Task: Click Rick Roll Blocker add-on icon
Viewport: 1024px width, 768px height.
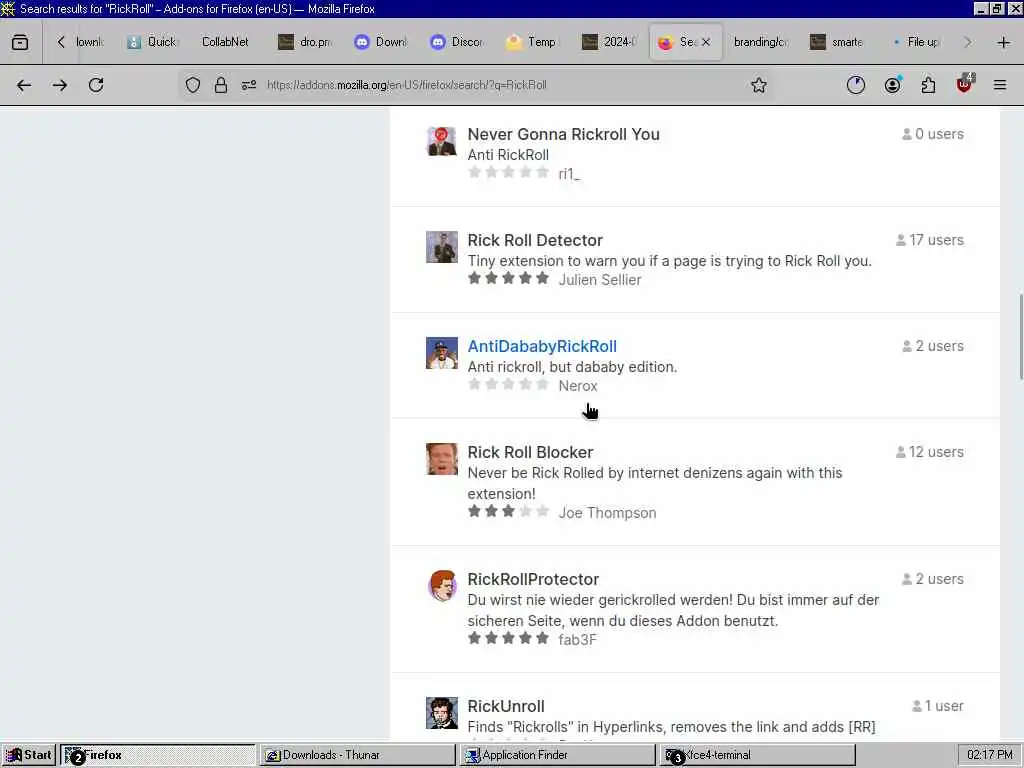Action: click(x=441, y=459)
